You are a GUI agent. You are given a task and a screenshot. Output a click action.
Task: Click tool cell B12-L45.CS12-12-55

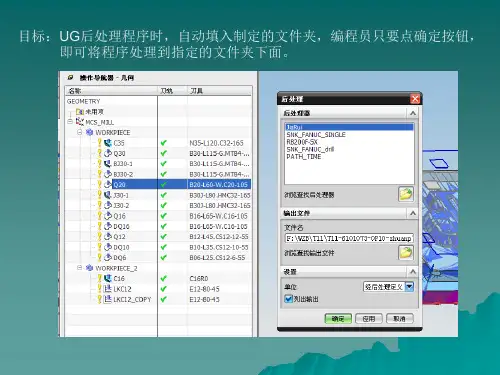coord(219,237)
